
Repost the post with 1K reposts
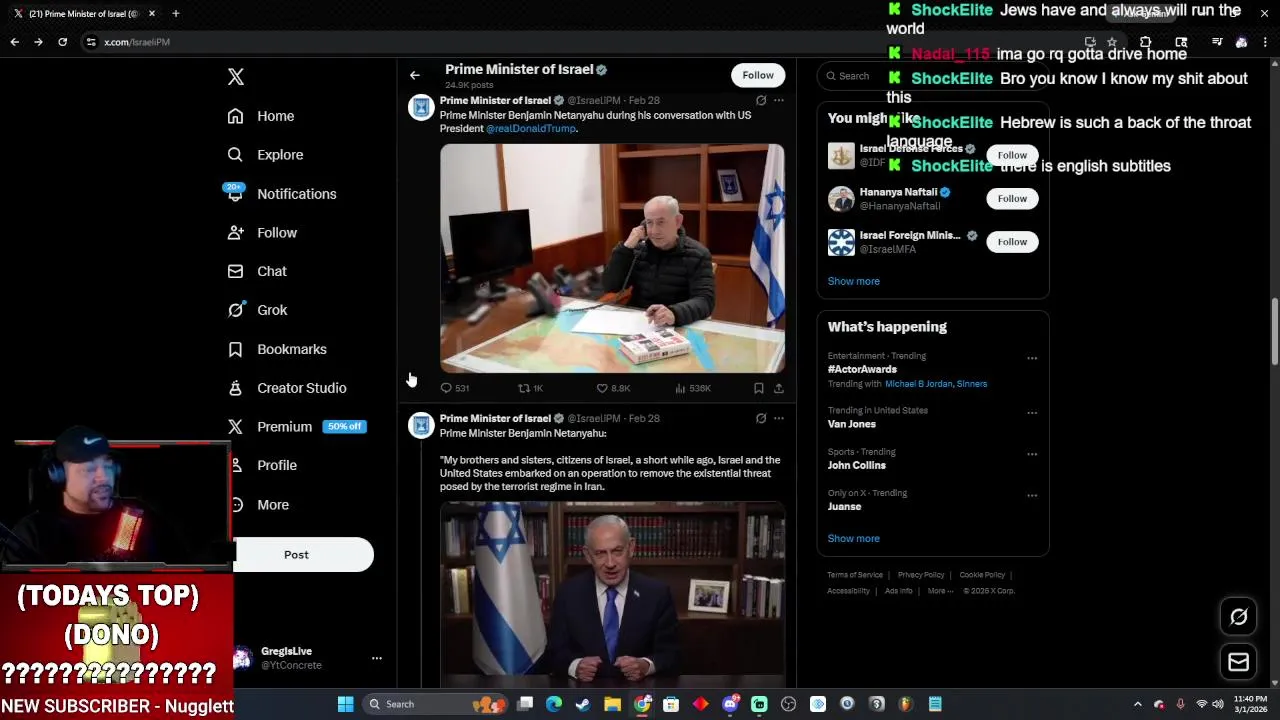coord(530,388)
